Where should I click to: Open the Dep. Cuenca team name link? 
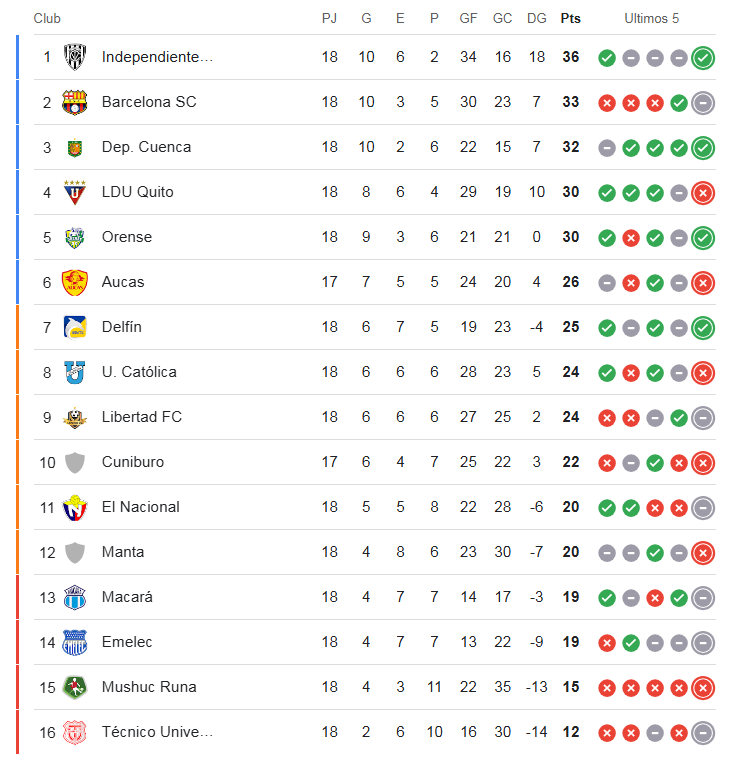[x=146, y=147]
